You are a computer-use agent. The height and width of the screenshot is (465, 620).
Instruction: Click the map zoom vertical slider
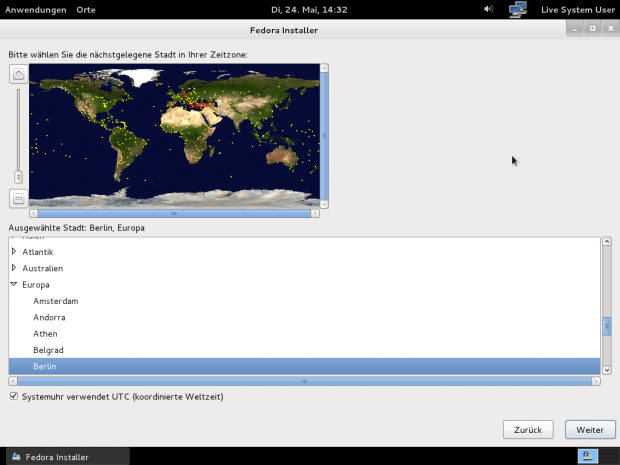(x=18, y=135)
